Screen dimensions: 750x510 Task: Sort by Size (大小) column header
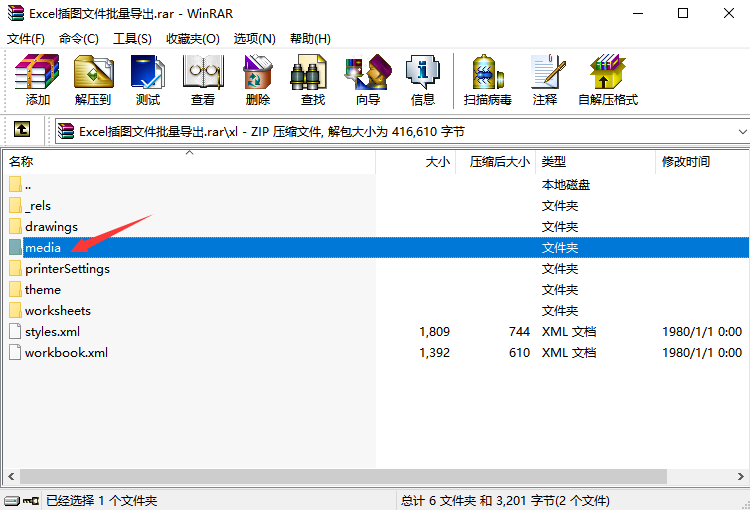[416, 162]
